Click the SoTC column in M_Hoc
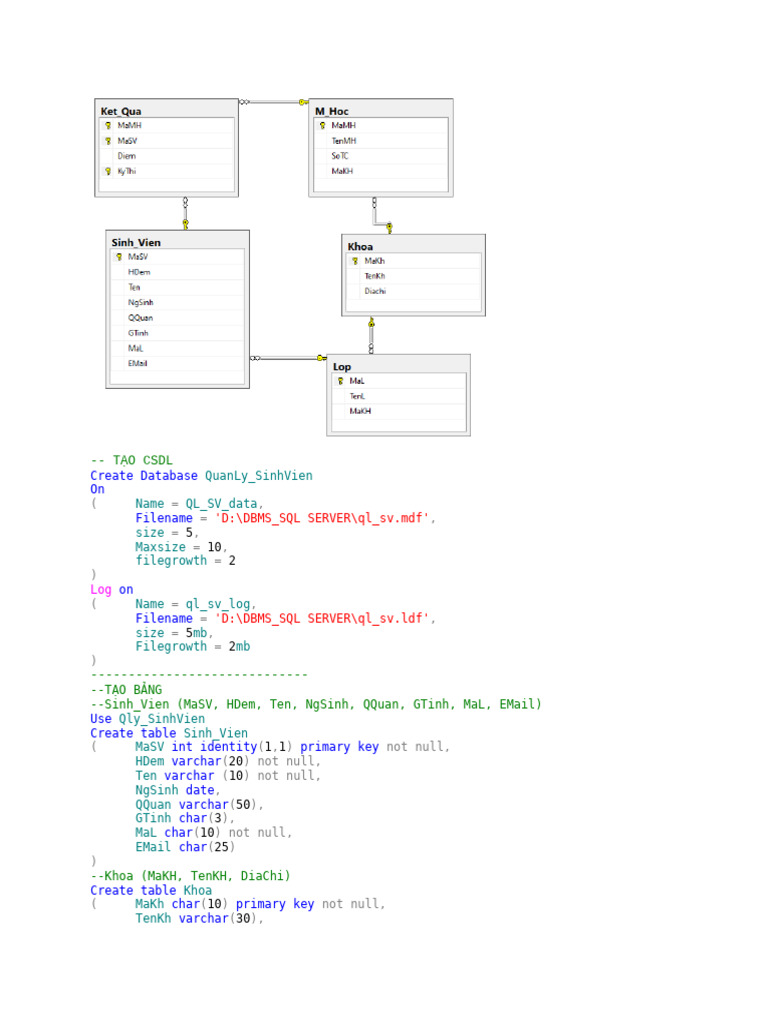Image resolution: width=768 pixels, height=1024 pixels. tap(340, 155)
